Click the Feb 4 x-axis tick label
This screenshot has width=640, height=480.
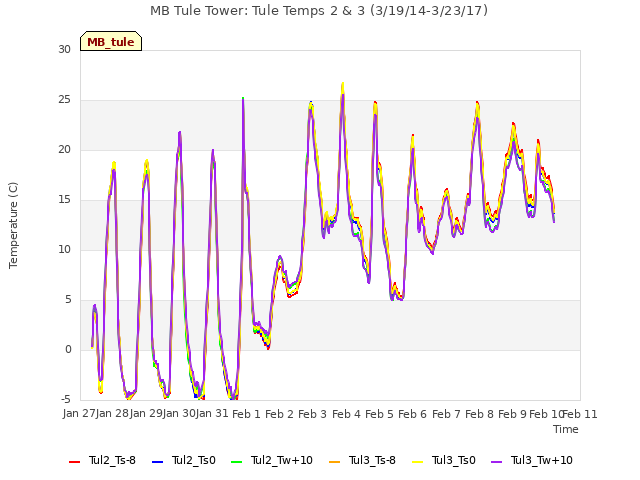pos(346,414)
